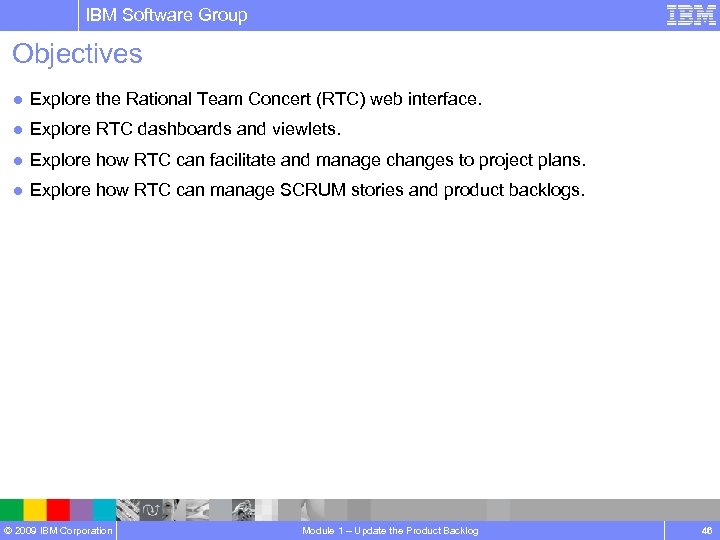This screenshot has width=720, height=540.
Task: Click the Module 1 – Update the Product Backlog footer
Action: pos(390,531)
